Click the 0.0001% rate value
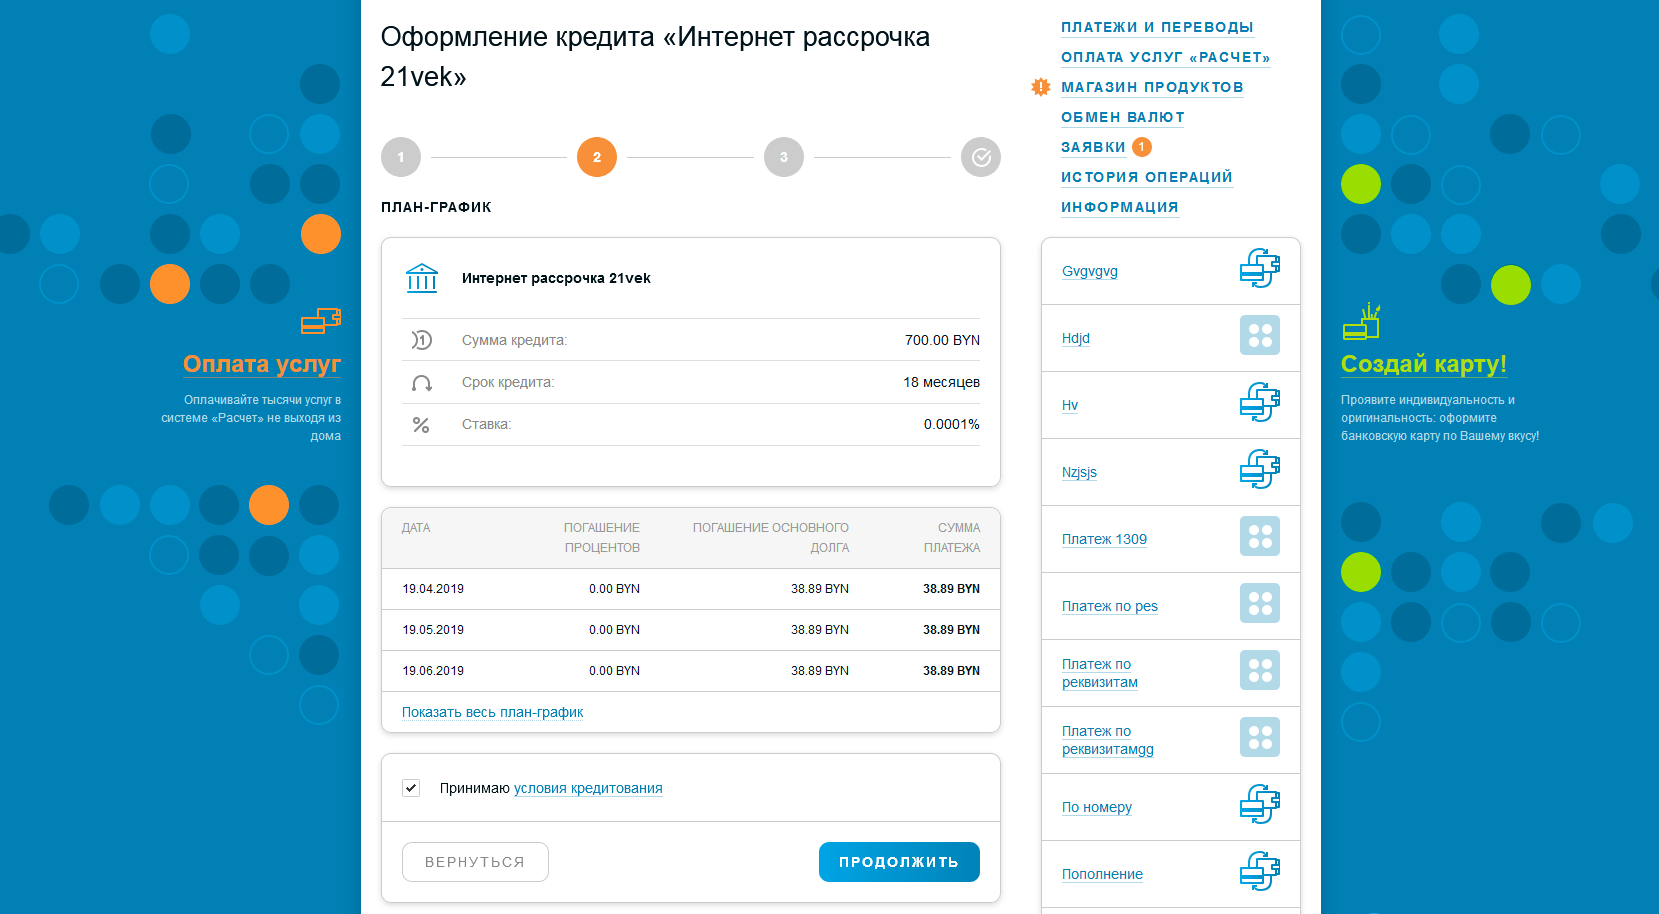1659x914 pixels. [952, 424]
